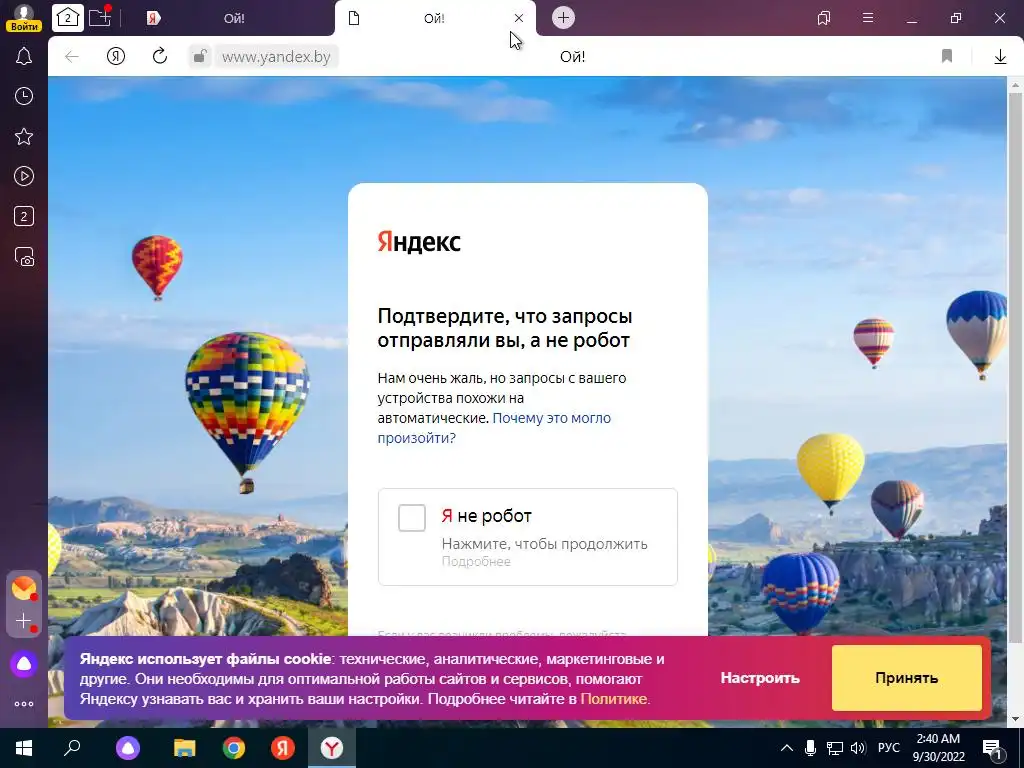Open Yandex Mail icon in sidebar
The height and width of the screenshot is (768, 1024).
[24, 588]
